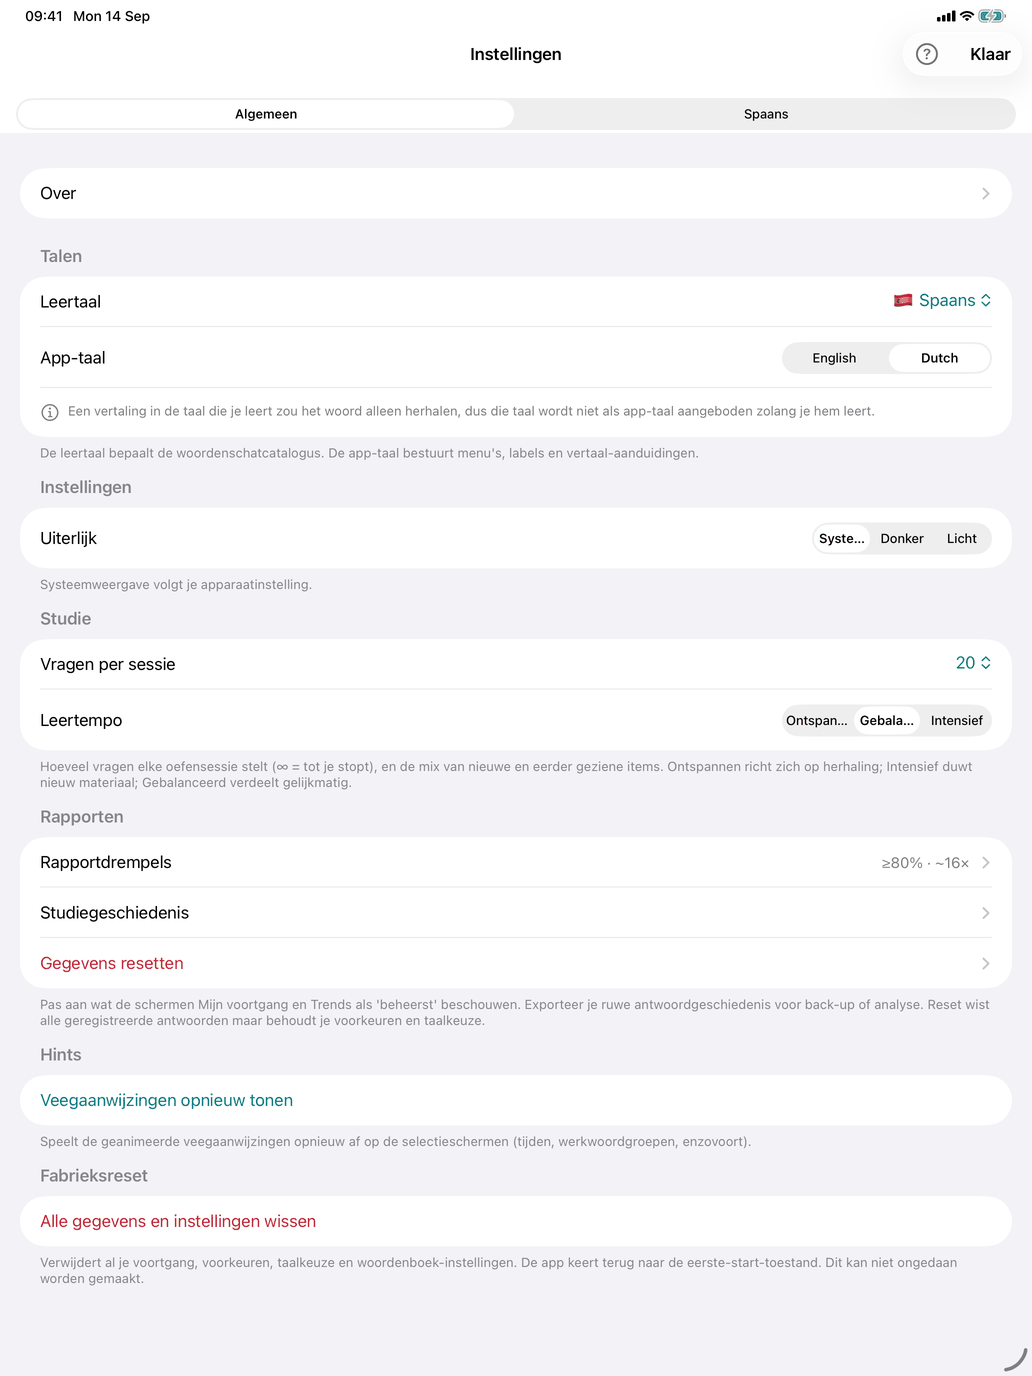The image size is (1032, 1376).
Task: Set app language to English
Action: (x=834, y=358)
